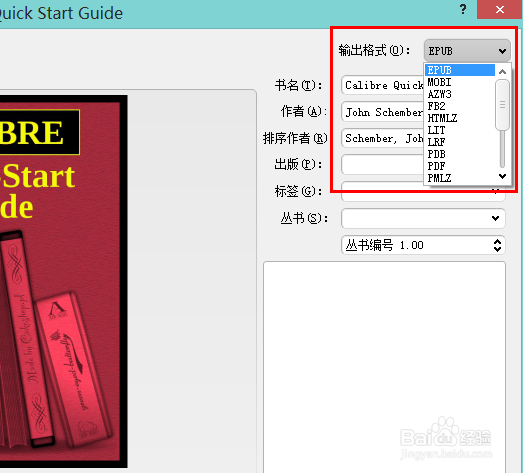Viewport: 523px width, 473px height.
Task: Choose MOBI from the format list
Action: [x=460, y=82]
